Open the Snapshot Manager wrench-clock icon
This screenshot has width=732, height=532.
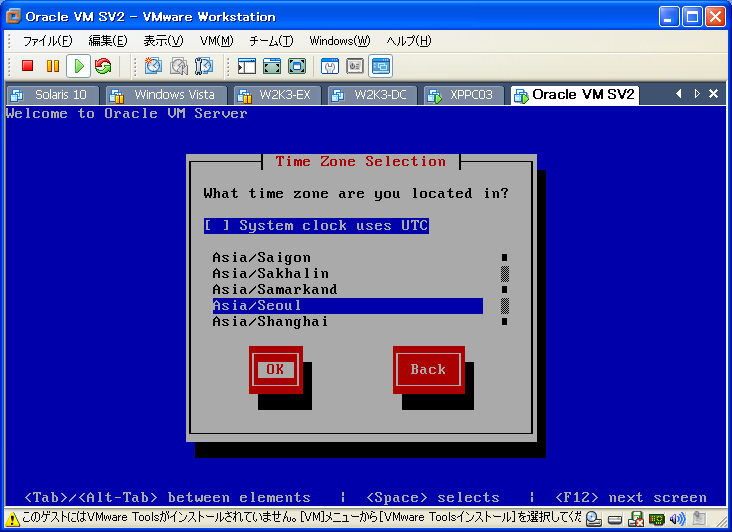[x=204, y=66]
